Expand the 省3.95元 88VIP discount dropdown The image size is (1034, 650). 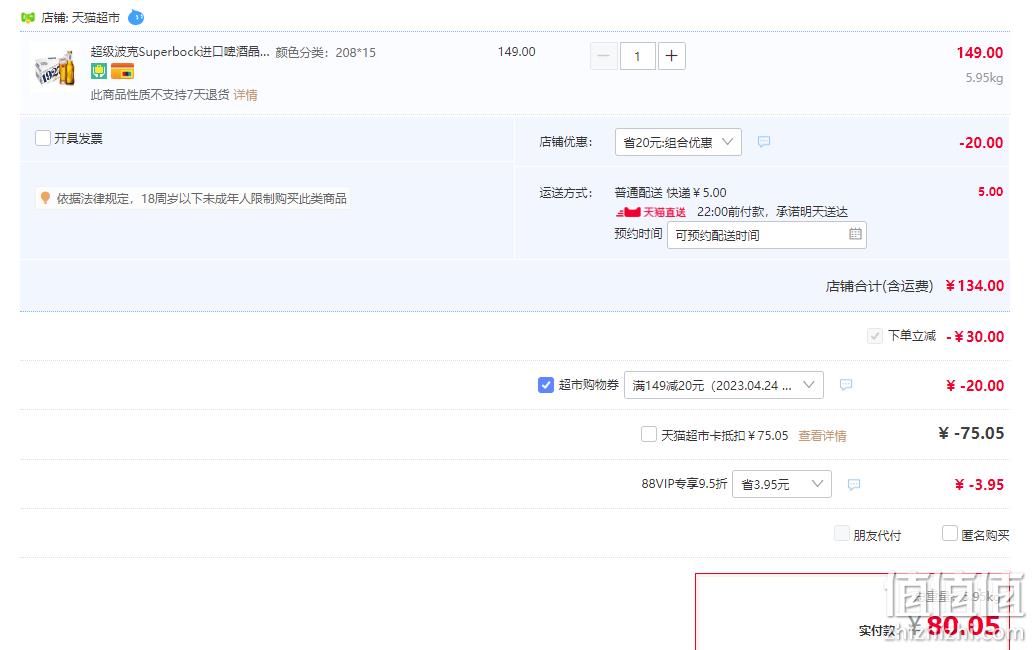click(781, 484)
